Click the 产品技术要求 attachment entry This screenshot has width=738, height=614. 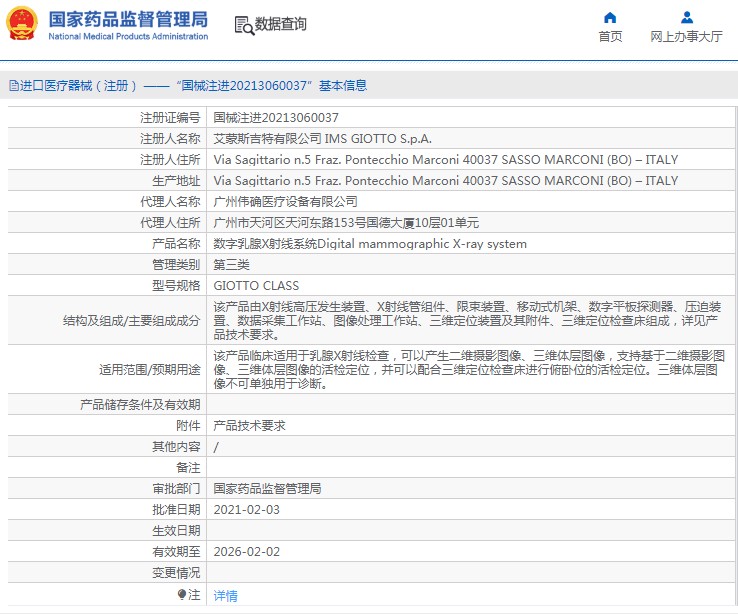pyautogui.click(x=249, y=425)
